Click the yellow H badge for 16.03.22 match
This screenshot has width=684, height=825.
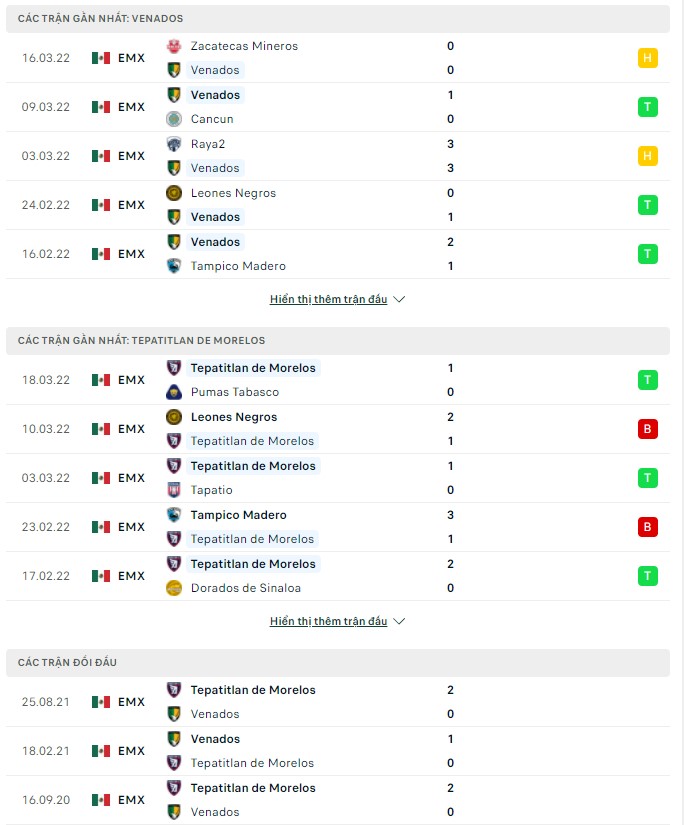pyautogui.click(x=647, y=58)
